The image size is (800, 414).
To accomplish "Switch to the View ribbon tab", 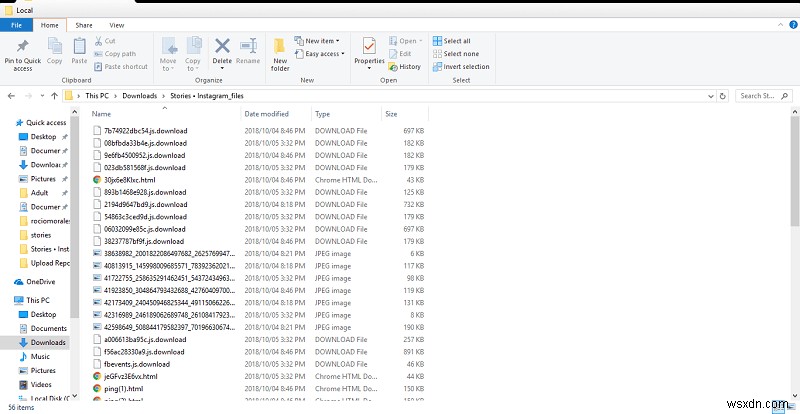I will tap(117, 25).
